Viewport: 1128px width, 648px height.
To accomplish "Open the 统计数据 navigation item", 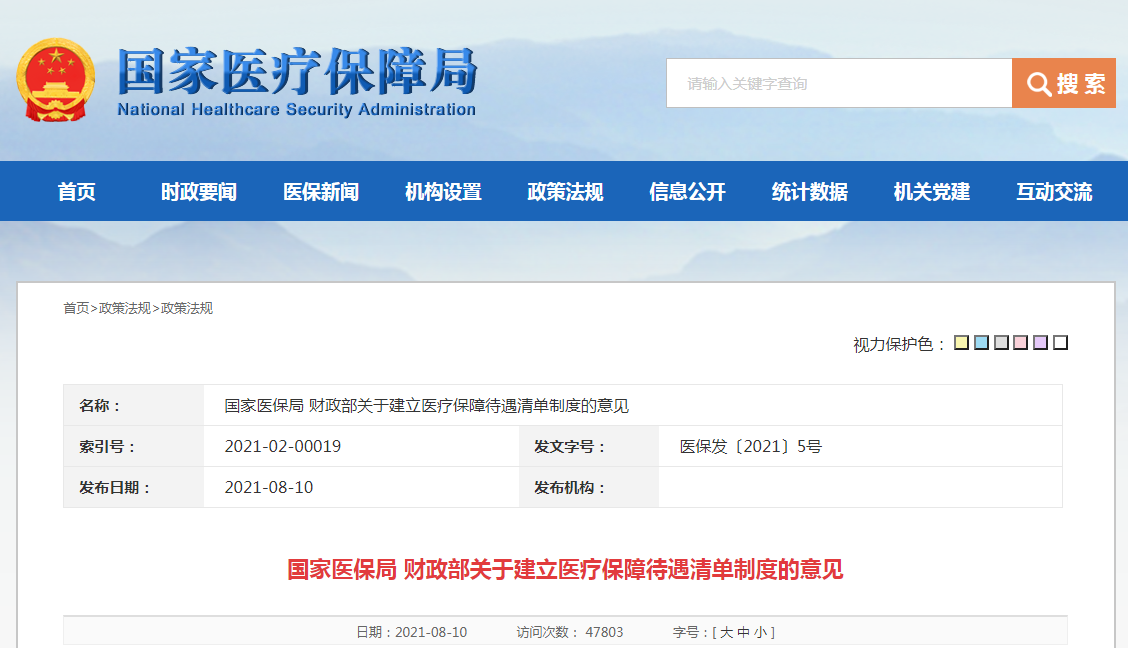I will (809, 191).
